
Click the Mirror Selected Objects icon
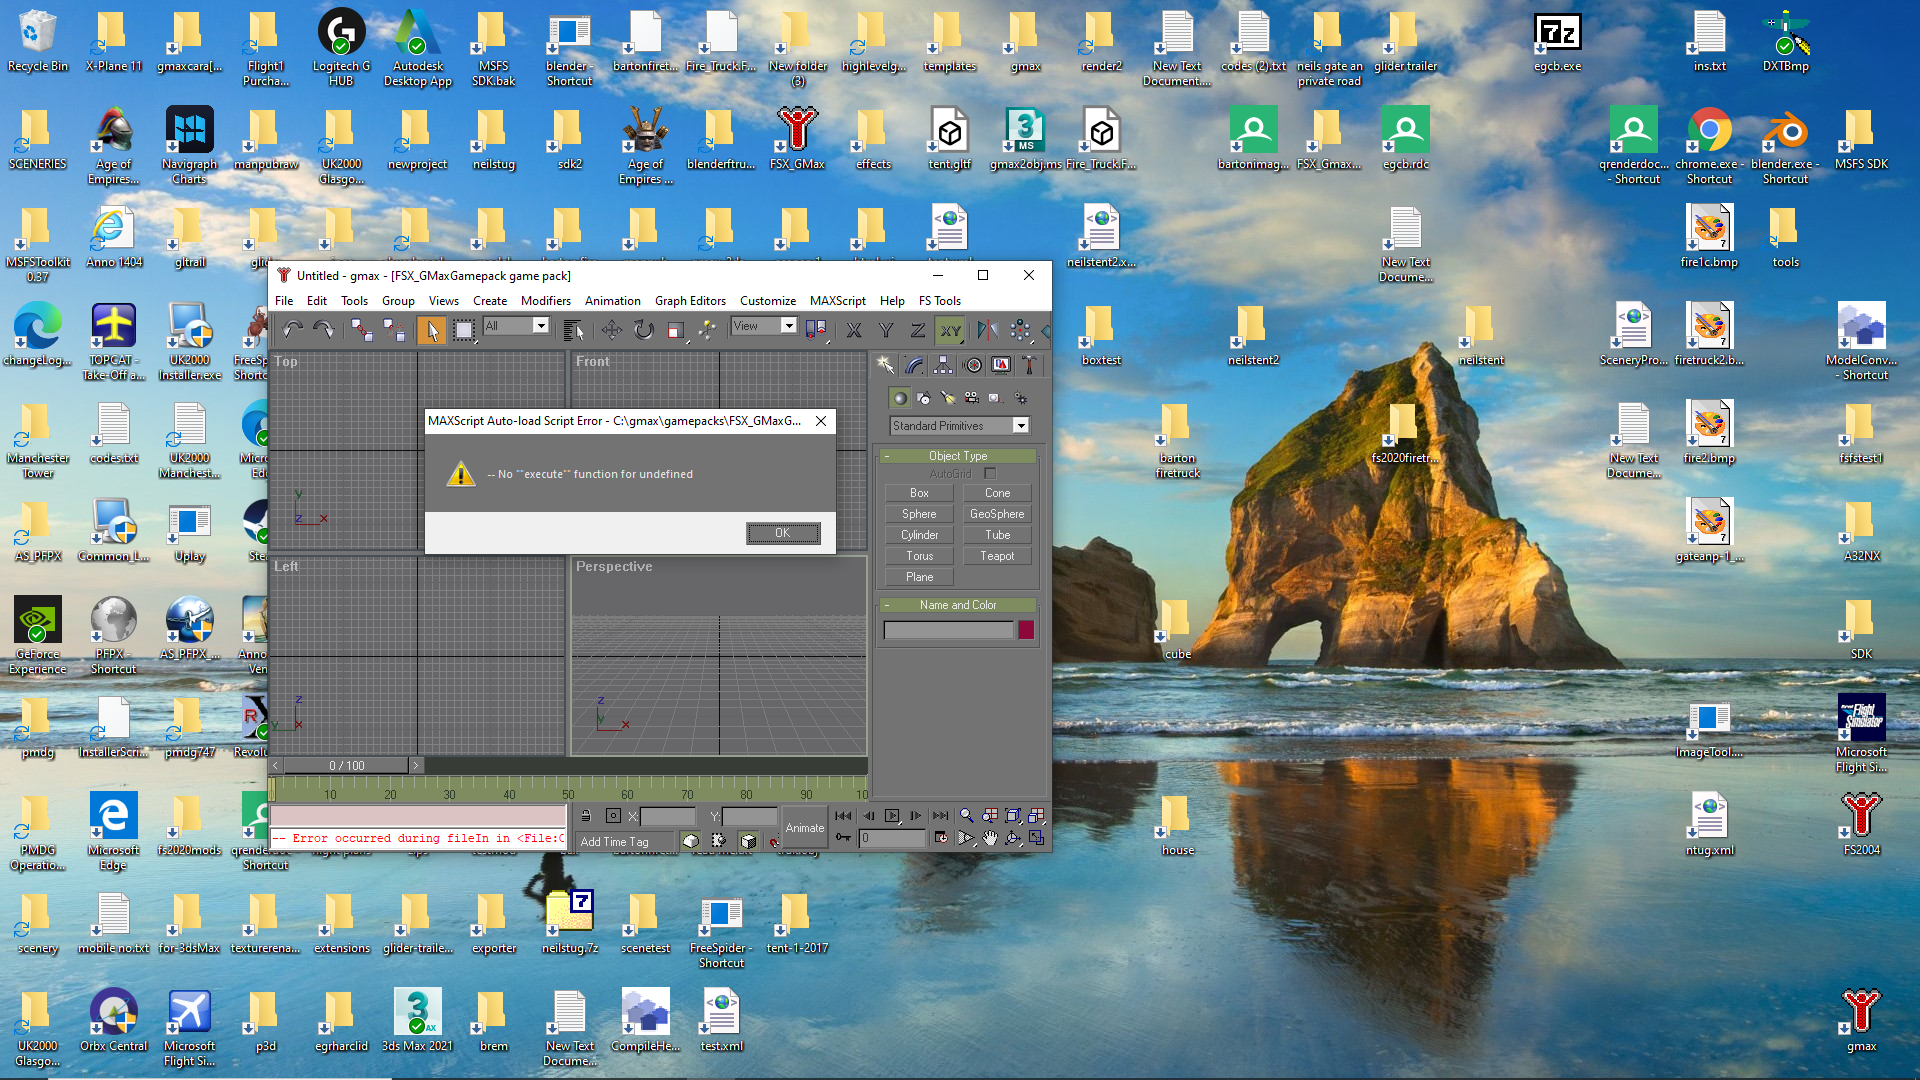987,329
